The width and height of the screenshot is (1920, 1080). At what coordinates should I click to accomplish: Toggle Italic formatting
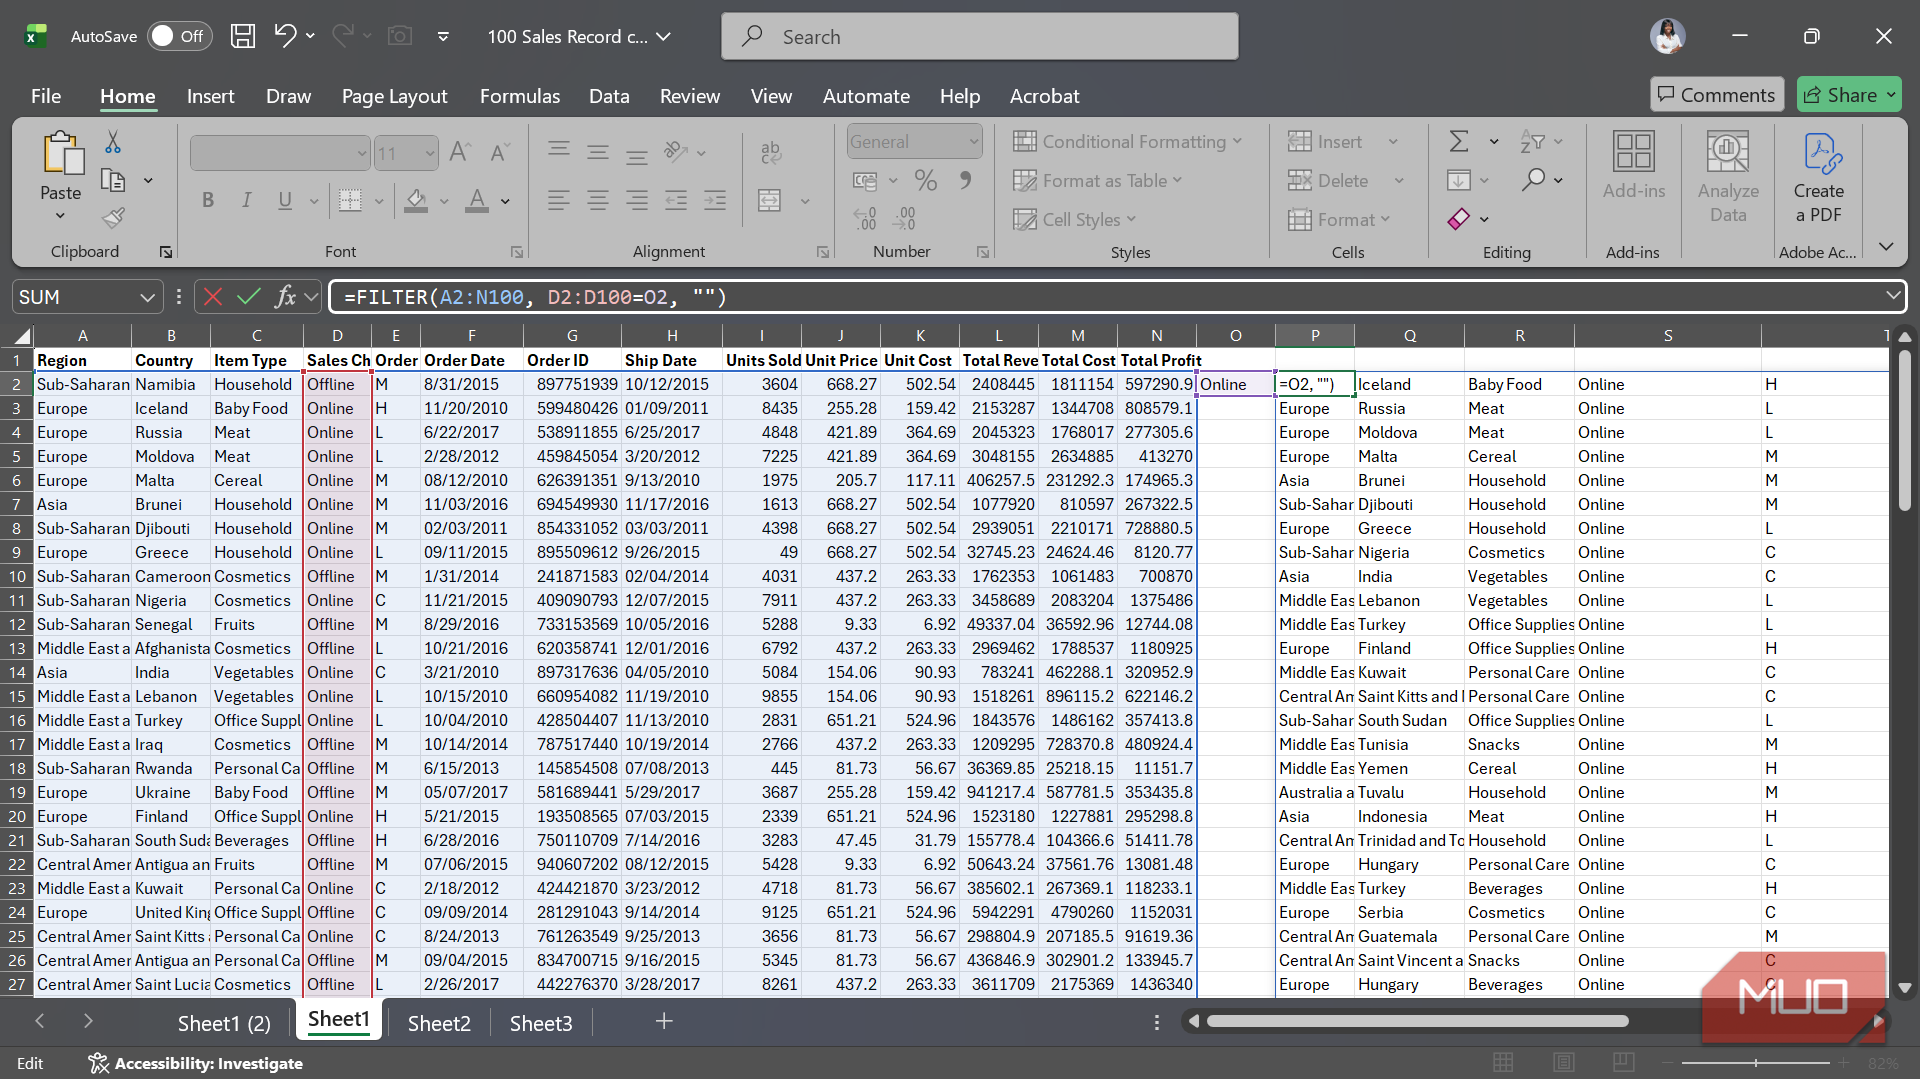click(x=246, y=200)
